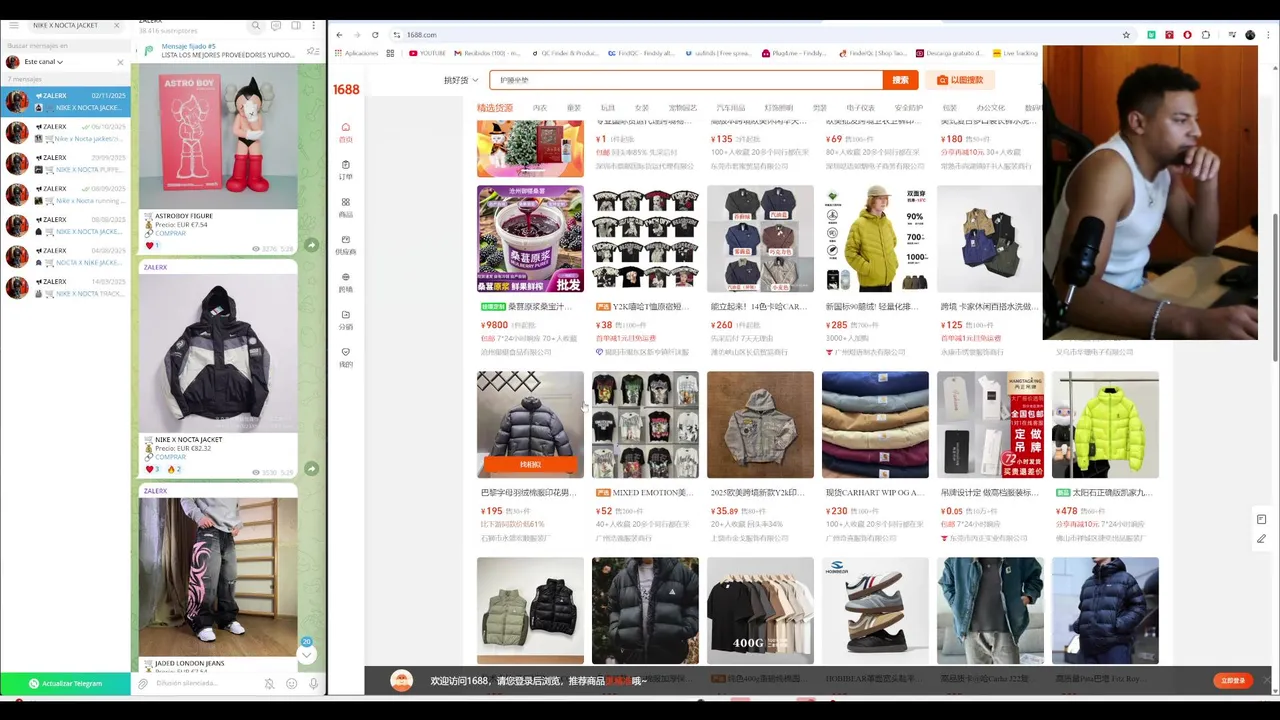The width and height of the screenshot is (1280, 720).
Task: Click the browser back arrow
Action: (339, 35)
